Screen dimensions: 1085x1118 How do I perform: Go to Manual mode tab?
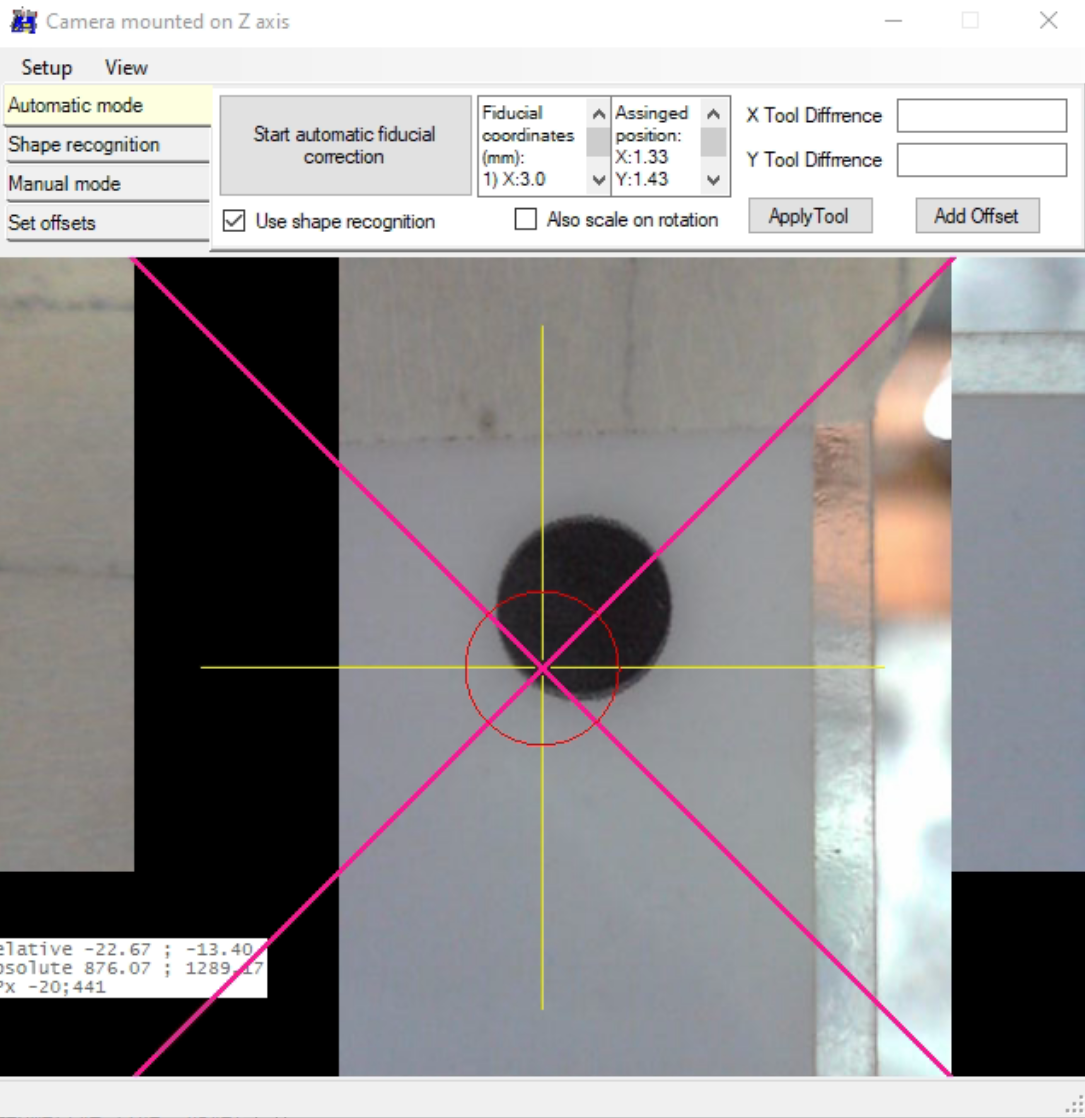(x=106, y=184)
